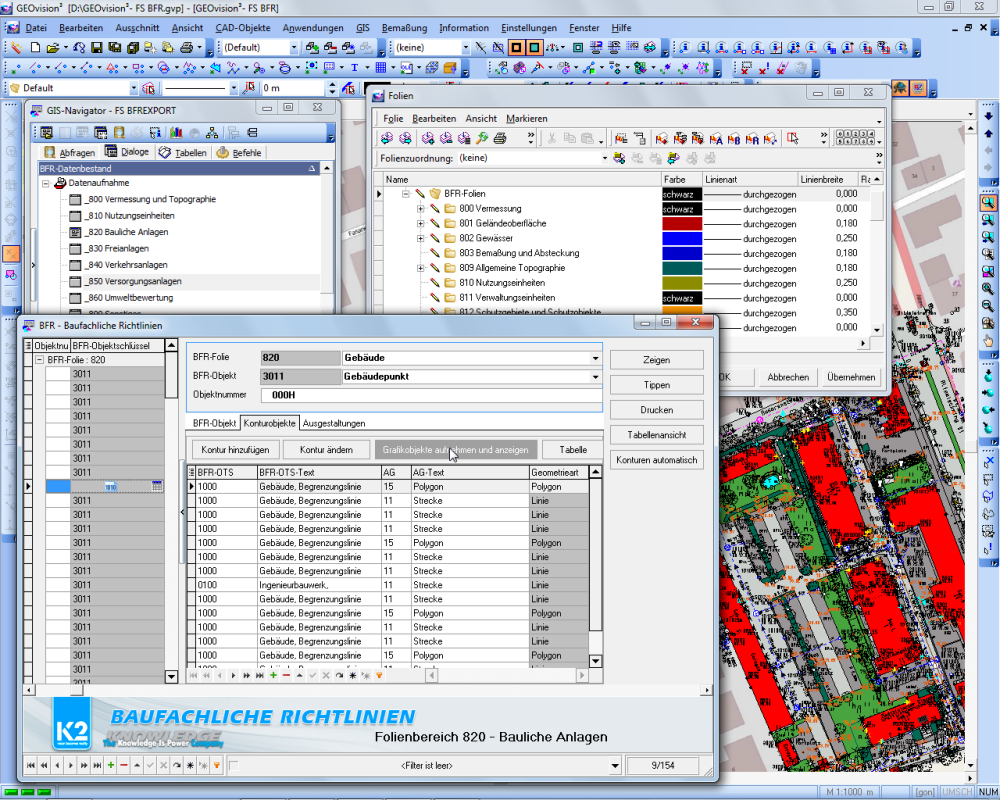Toggle the checkbox beside _810 Nutzungseinheiten
Screen dimensions: 1000x800
[75, 216]
